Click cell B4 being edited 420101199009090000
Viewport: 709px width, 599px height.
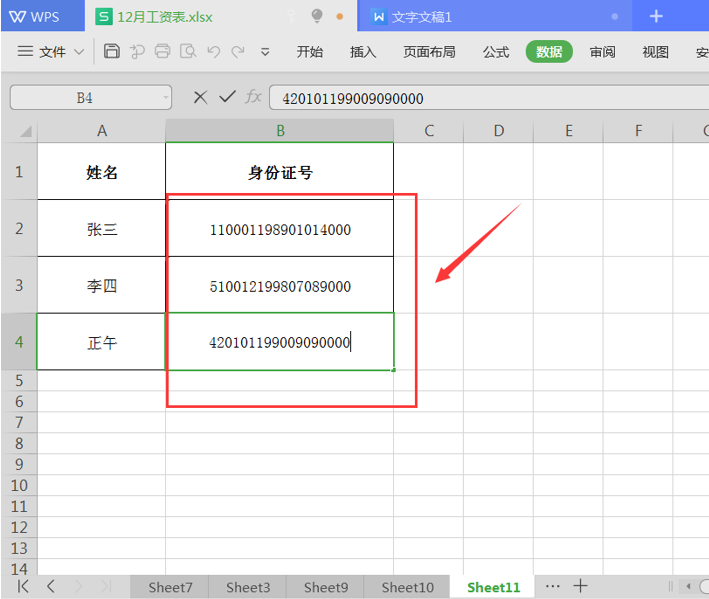pyautogui.click(x=280, y=342)
